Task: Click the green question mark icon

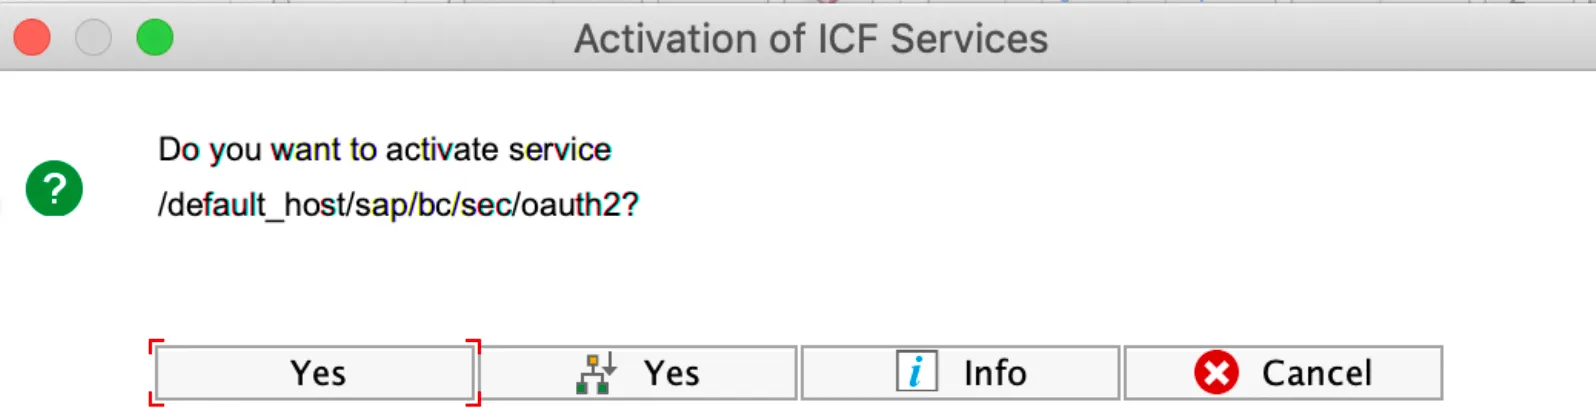Action: coord(54,188)
